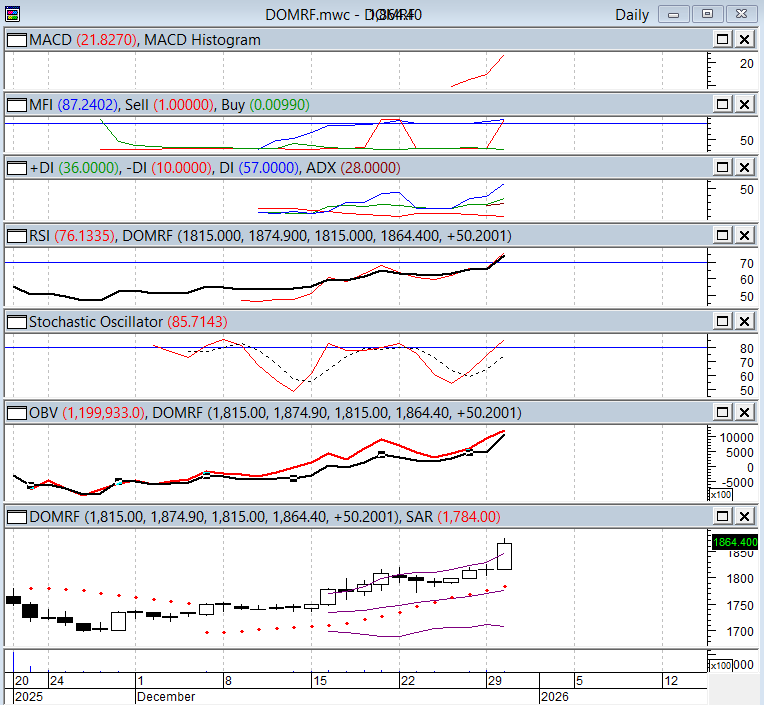Image resolution: width=764 pixels, height=705 pixels.
Task: Click the x100 scale box in volume panel
Action: 721,666
